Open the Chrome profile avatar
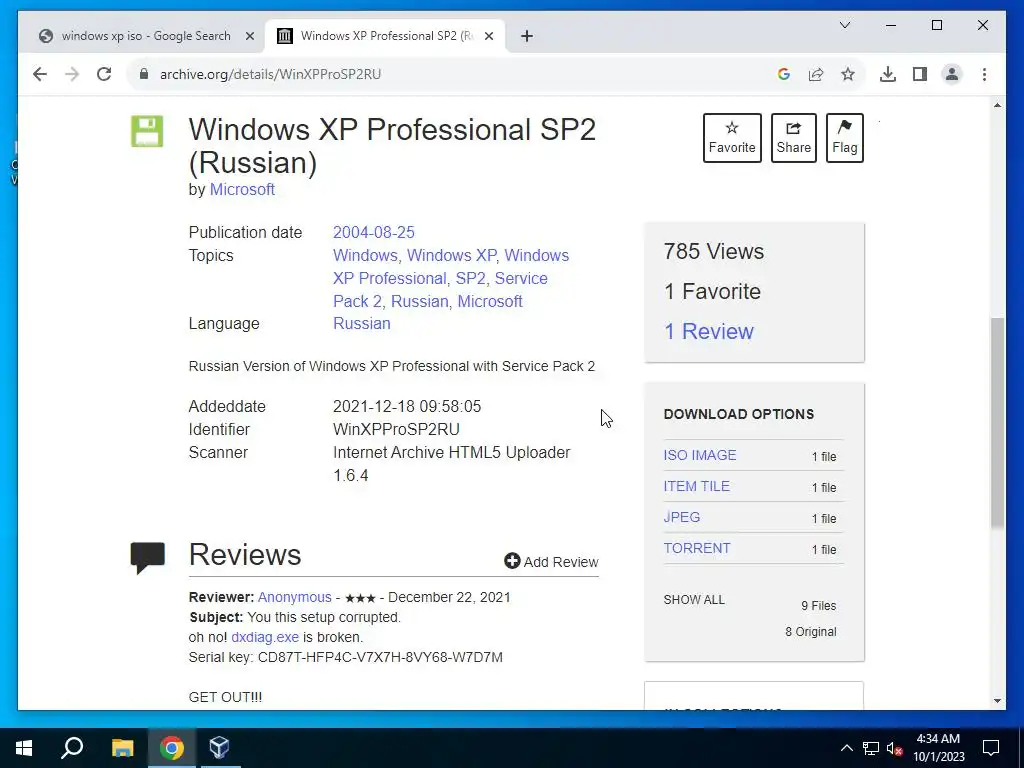Viewport: 1024px width, 768px height. (952, 74)
